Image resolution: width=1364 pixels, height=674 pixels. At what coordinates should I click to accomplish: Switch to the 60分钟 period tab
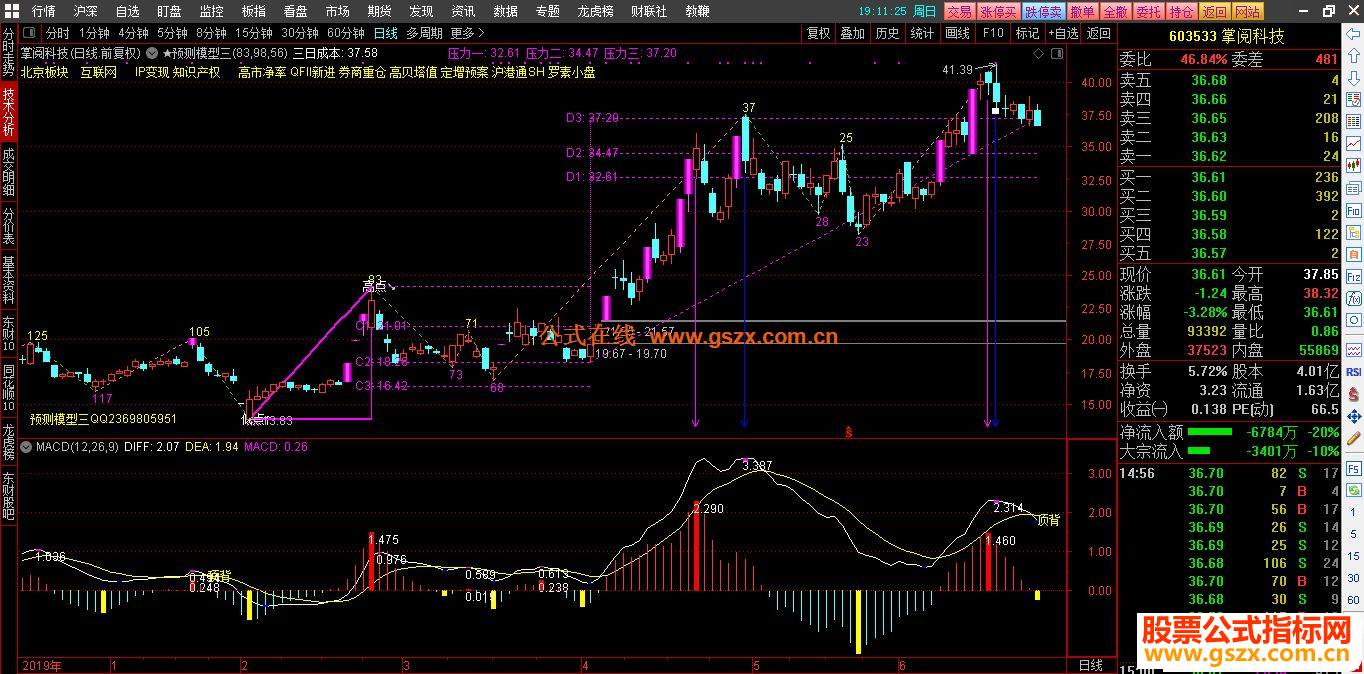[x=346, y=33]
